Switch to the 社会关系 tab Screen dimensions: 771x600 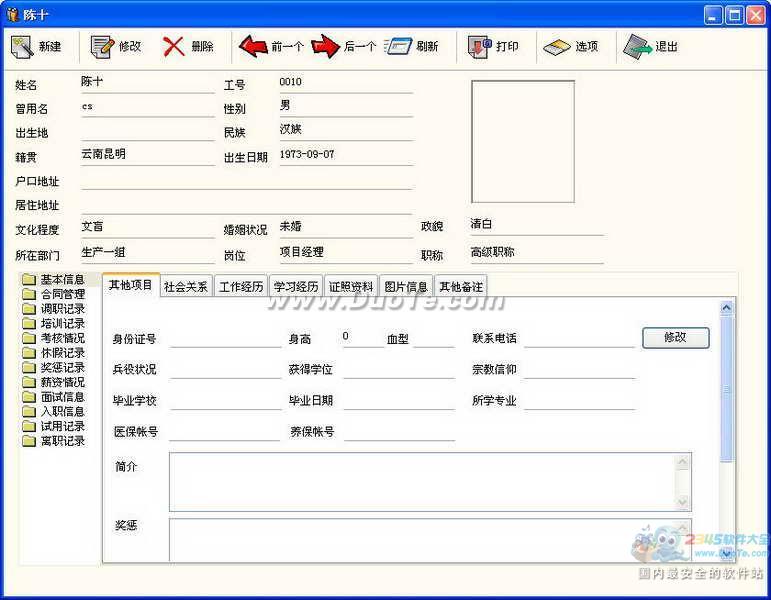[x=186, y=287]
